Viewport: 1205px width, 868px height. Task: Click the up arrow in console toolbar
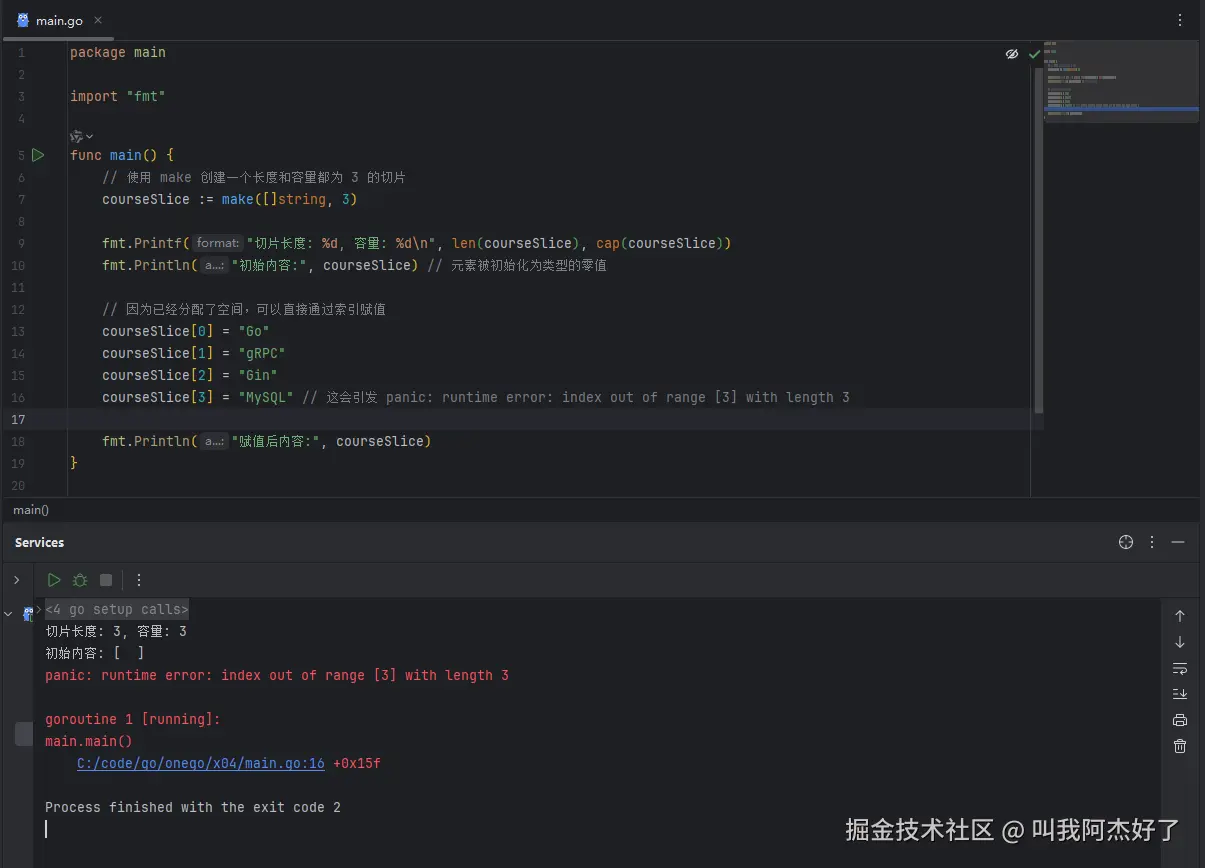click(1180, 616)
